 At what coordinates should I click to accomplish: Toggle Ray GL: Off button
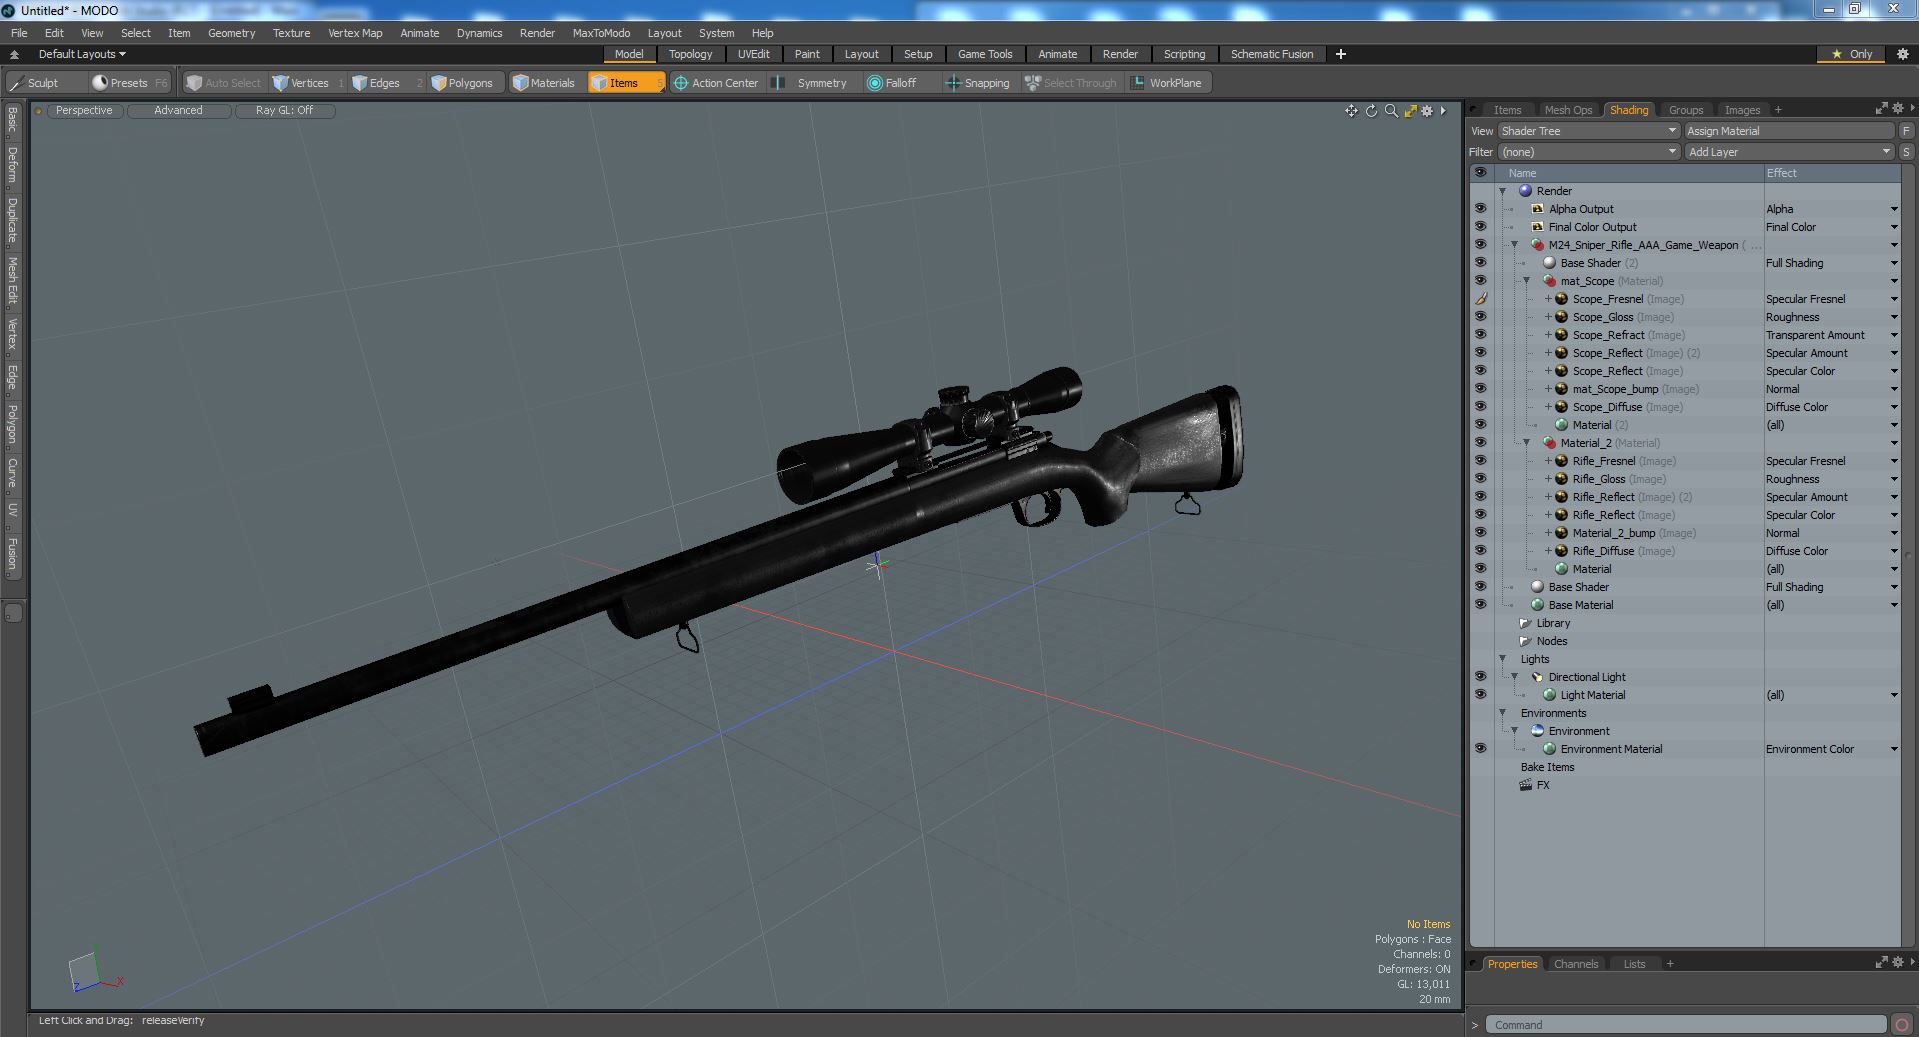(x=284, y=111)
